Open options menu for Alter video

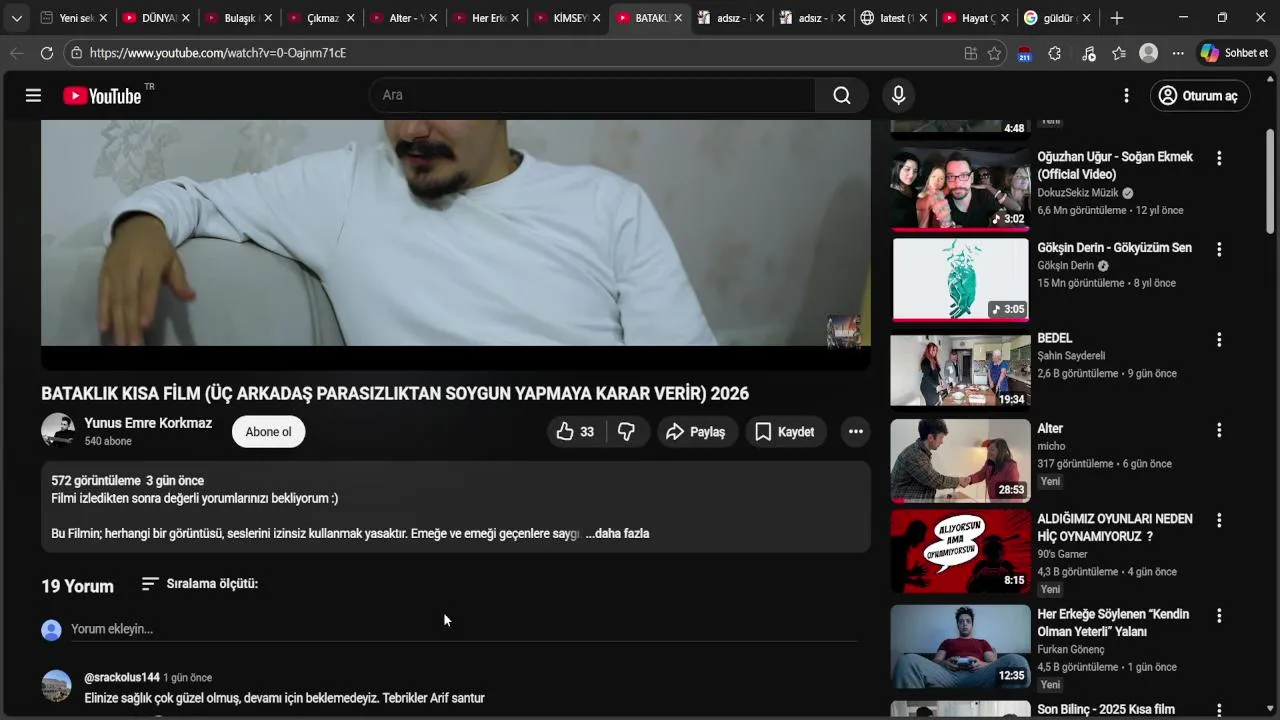(1218, 430)
